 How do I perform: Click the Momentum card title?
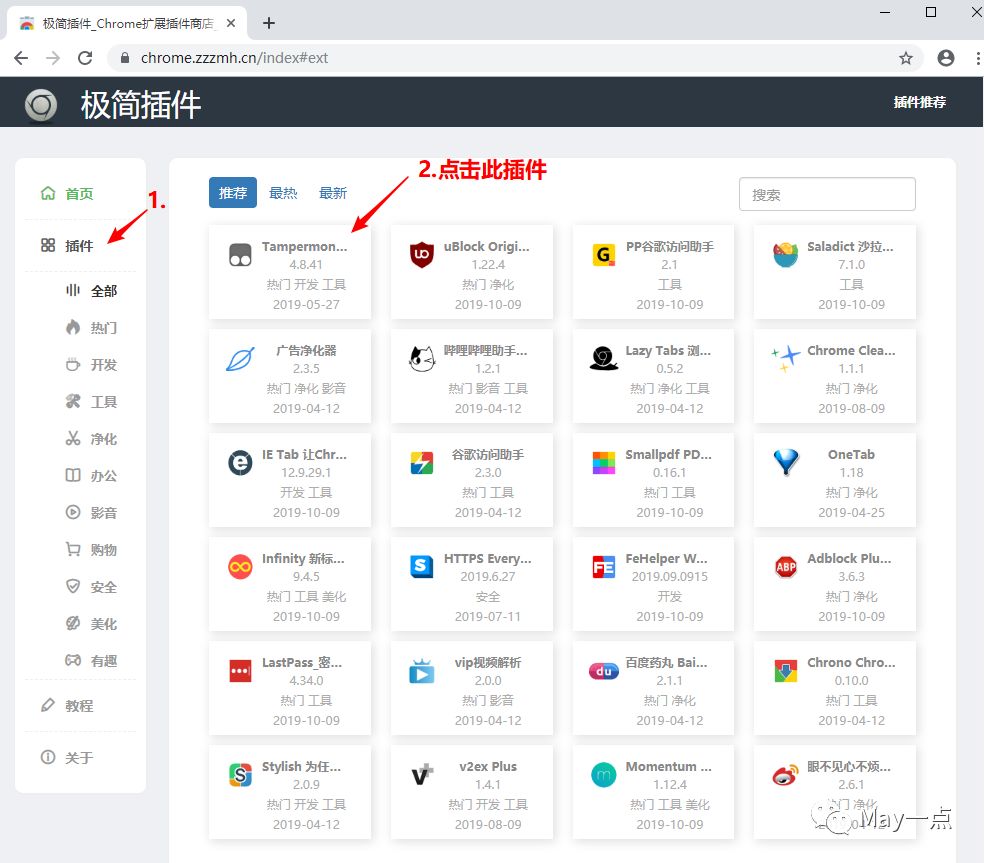click(669, 766)
